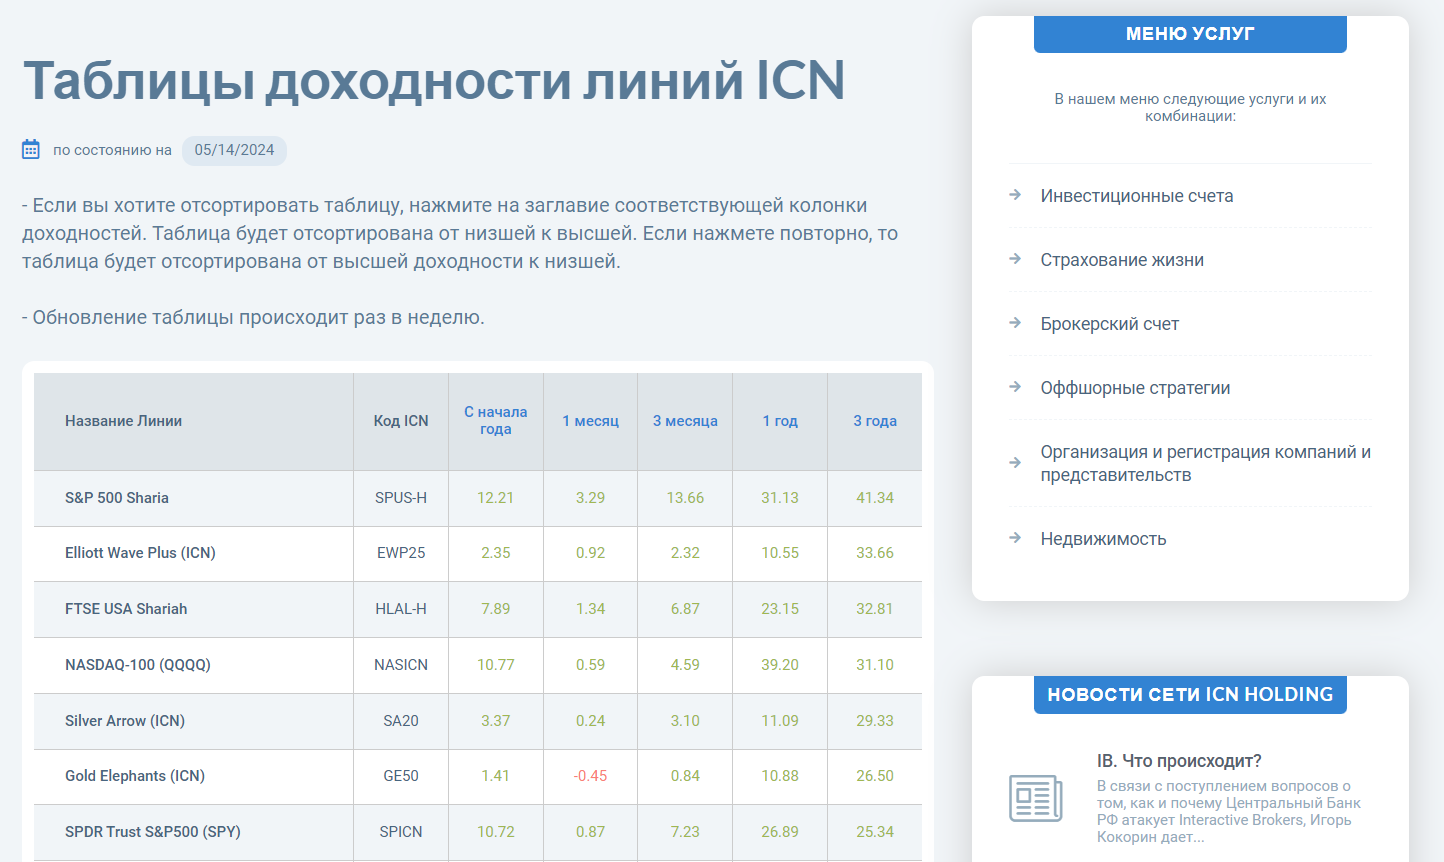
Task: Select the Silver Arrow (ICN) row name
Action: (x=125, y=721)
